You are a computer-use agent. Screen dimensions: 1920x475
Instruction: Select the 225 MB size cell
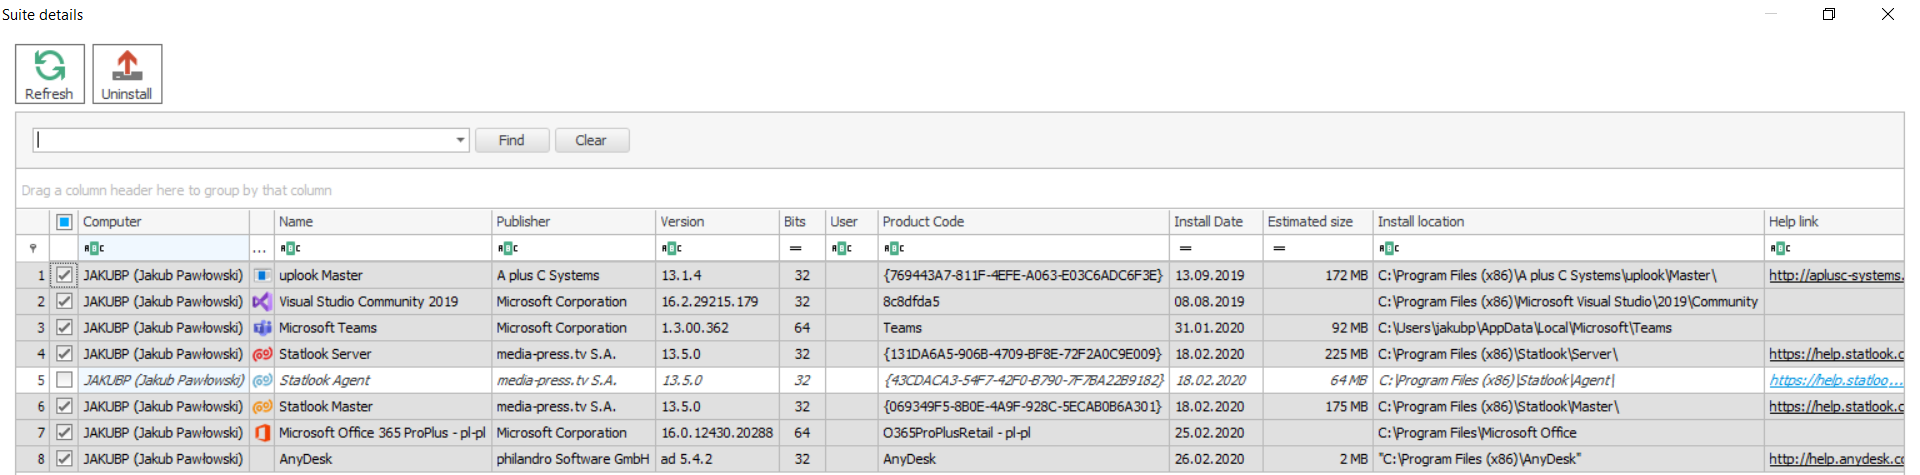coord(1319,354)
